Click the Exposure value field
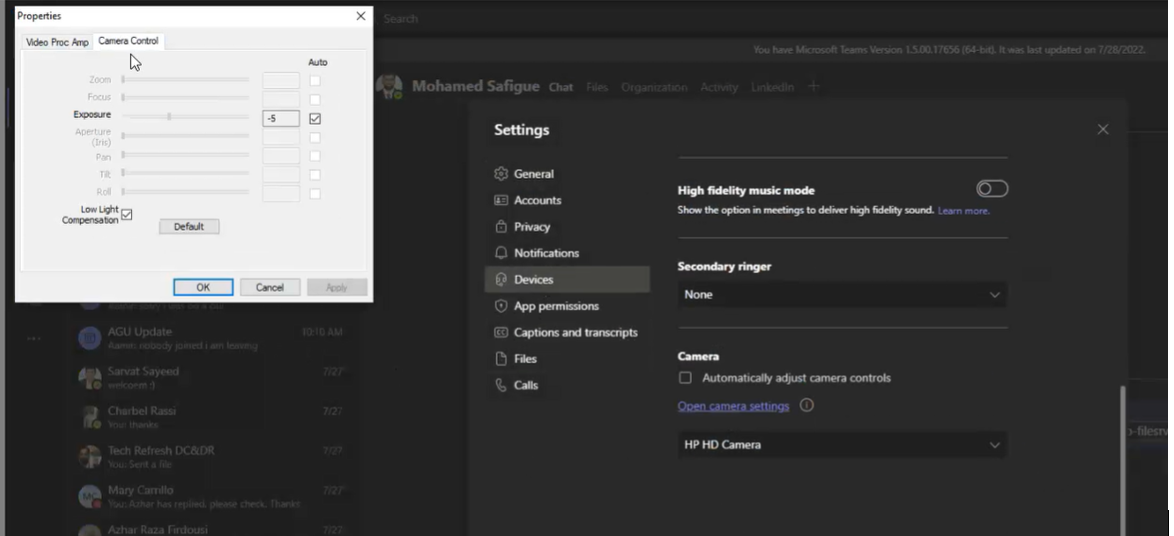This screenshot has width=1174, height=536. 281,118
